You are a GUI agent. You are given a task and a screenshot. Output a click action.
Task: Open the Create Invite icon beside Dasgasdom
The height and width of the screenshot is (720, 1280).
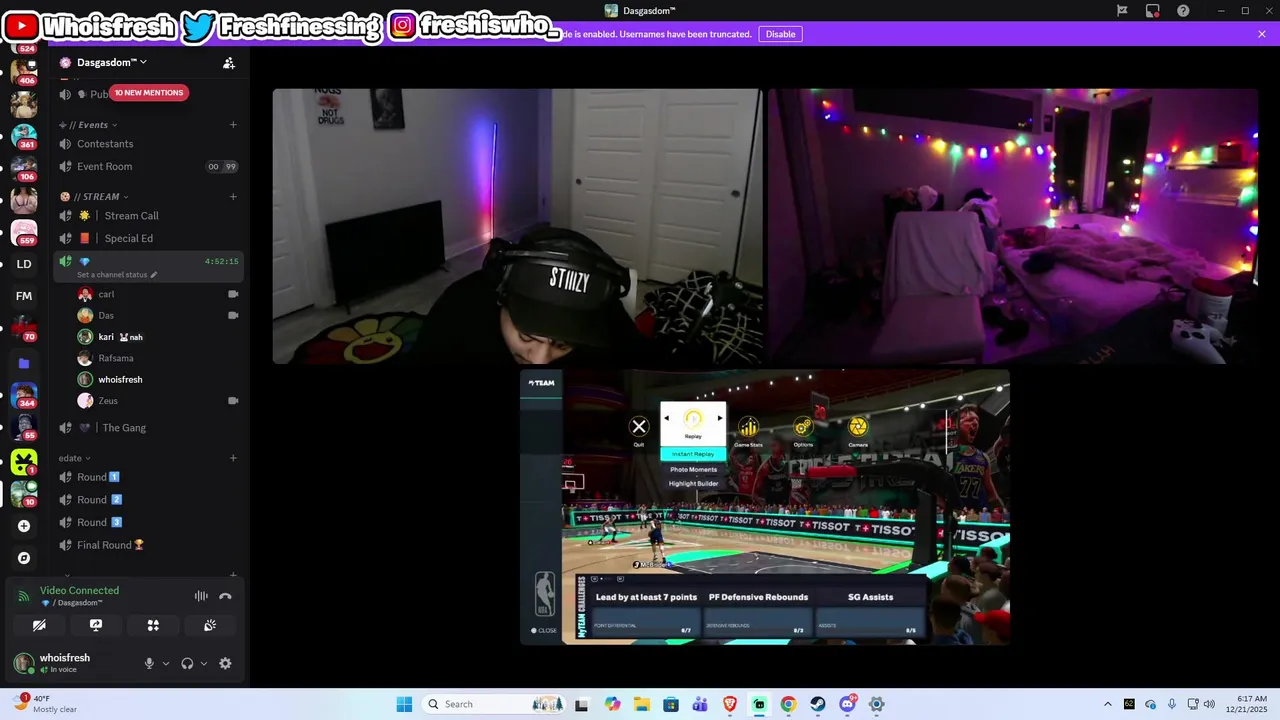click(x=228, y=63)
